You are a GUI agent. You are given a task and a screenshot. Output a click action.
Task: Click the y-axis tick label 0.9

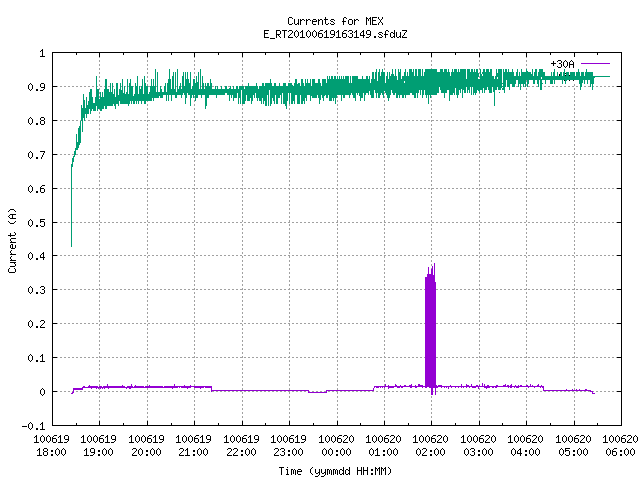pyautogui.click(x=36, y=87)
